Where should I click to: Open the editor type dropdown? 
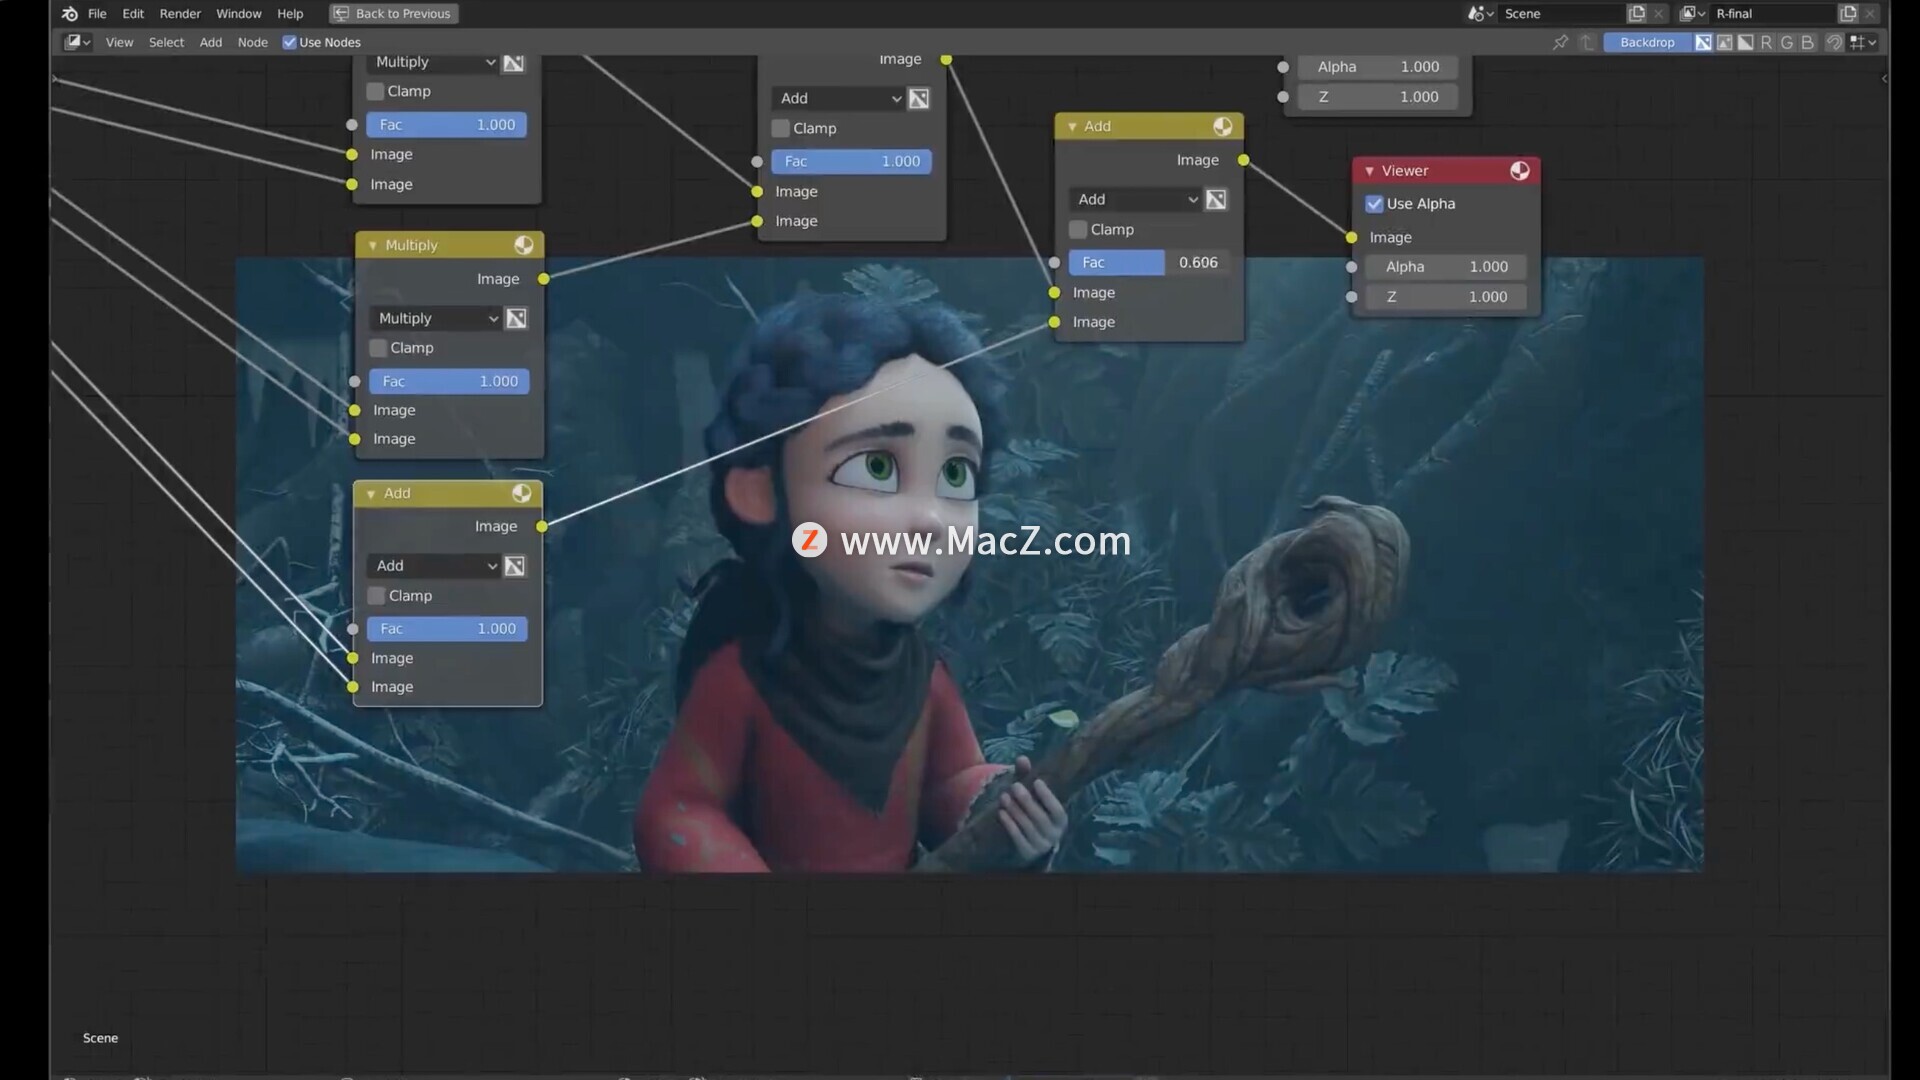pos(77,42)
